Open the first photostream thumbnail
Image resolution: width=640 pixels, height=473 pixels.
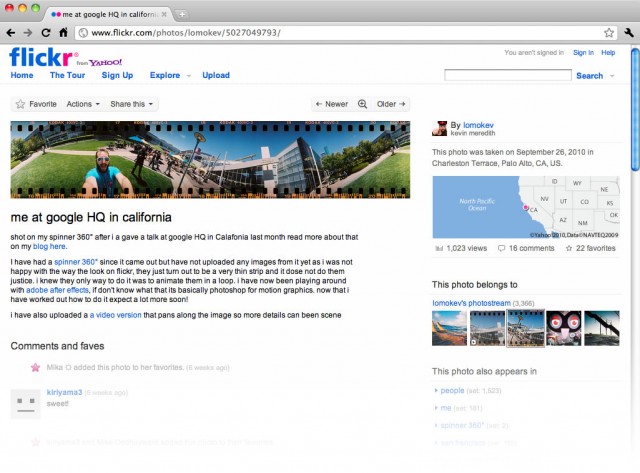pos(449,328)
